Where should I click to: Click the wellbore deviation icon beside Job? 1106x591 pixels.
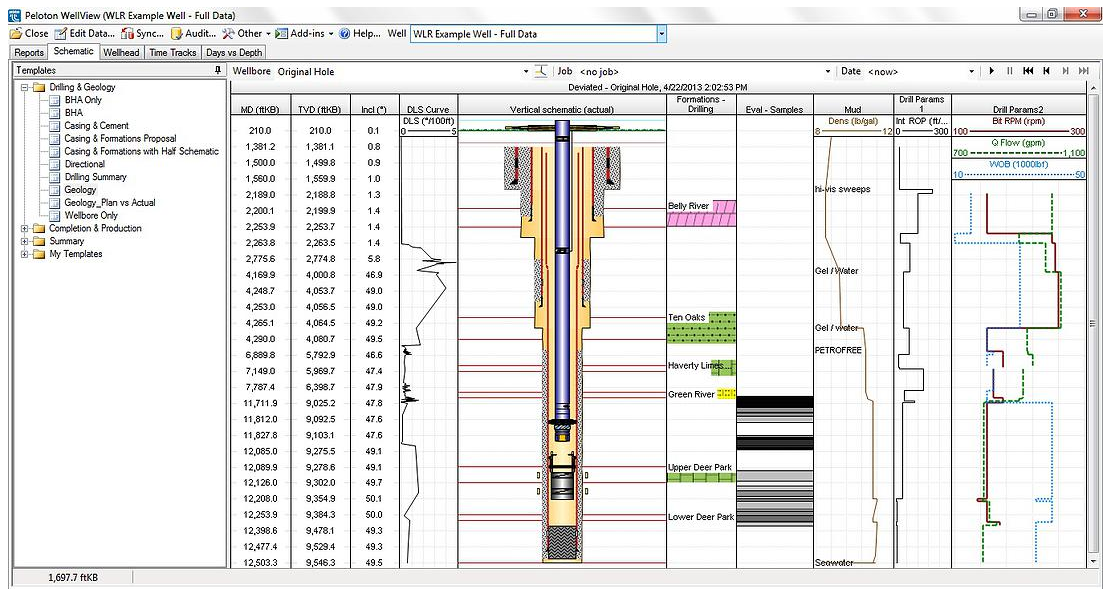(542, 71)
